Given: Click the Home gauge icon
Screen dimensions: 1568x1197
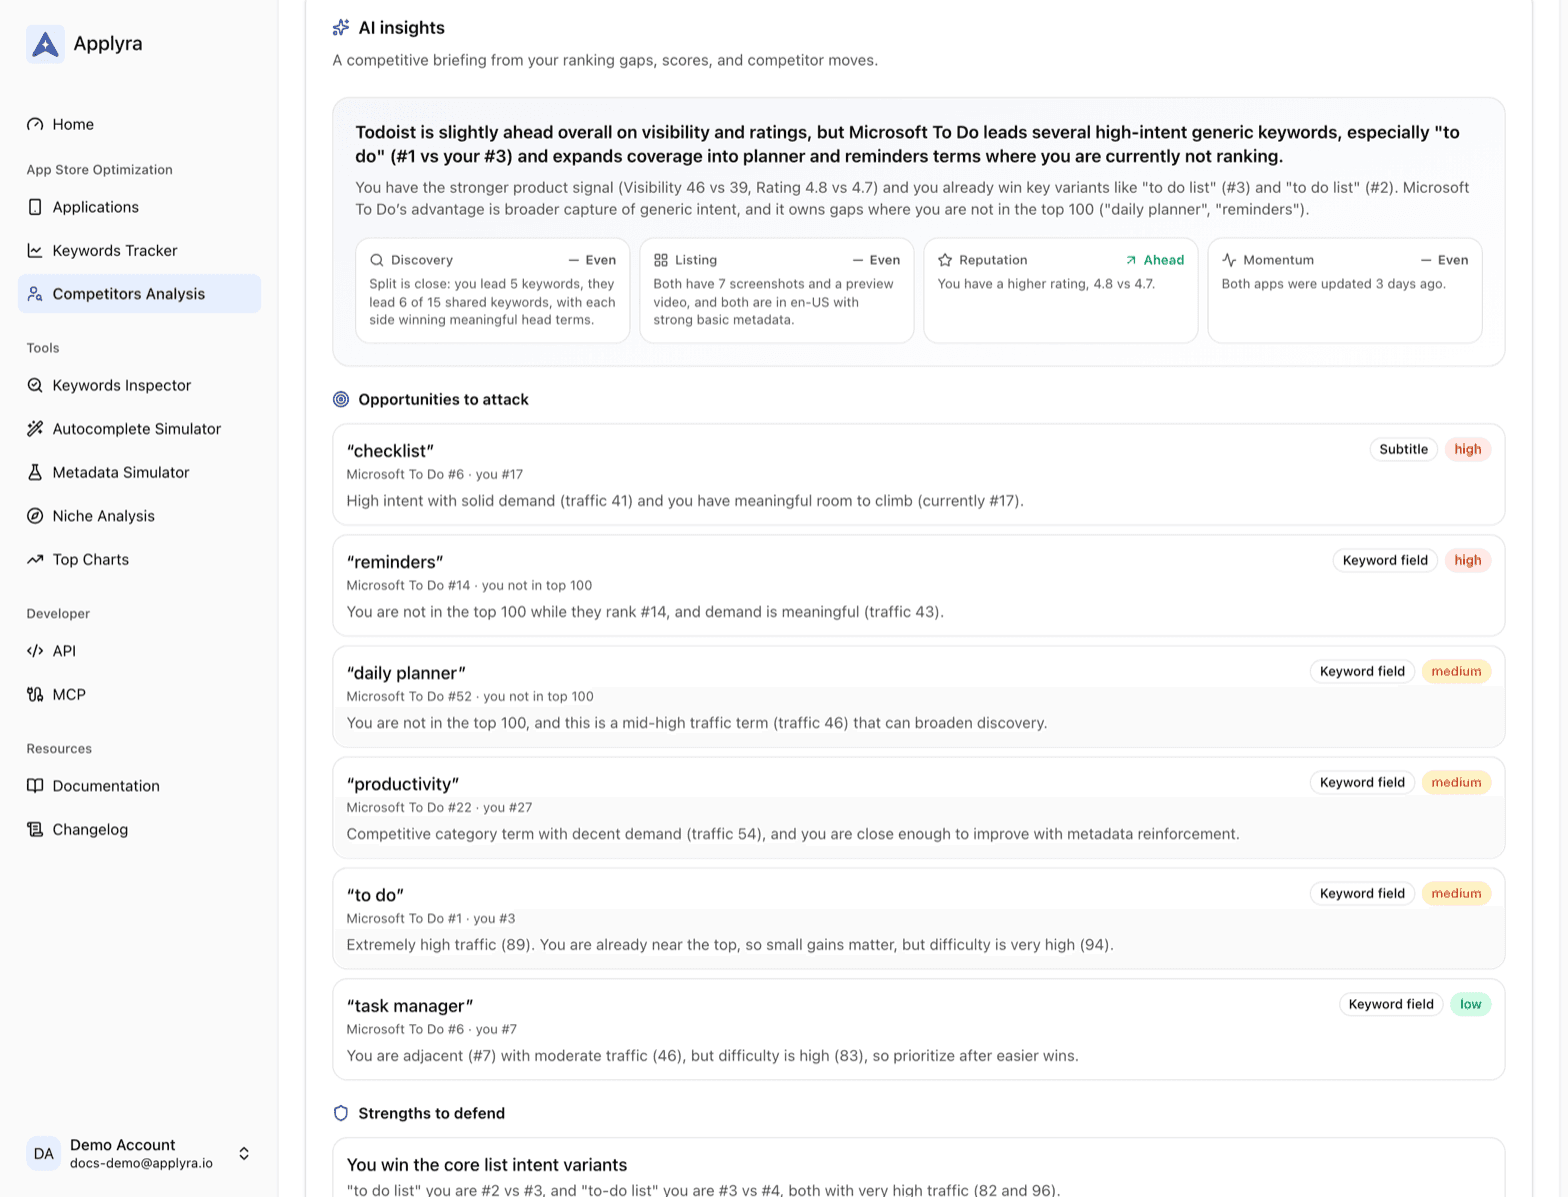Looking at the screenshot, I should [x=35, y=124].
